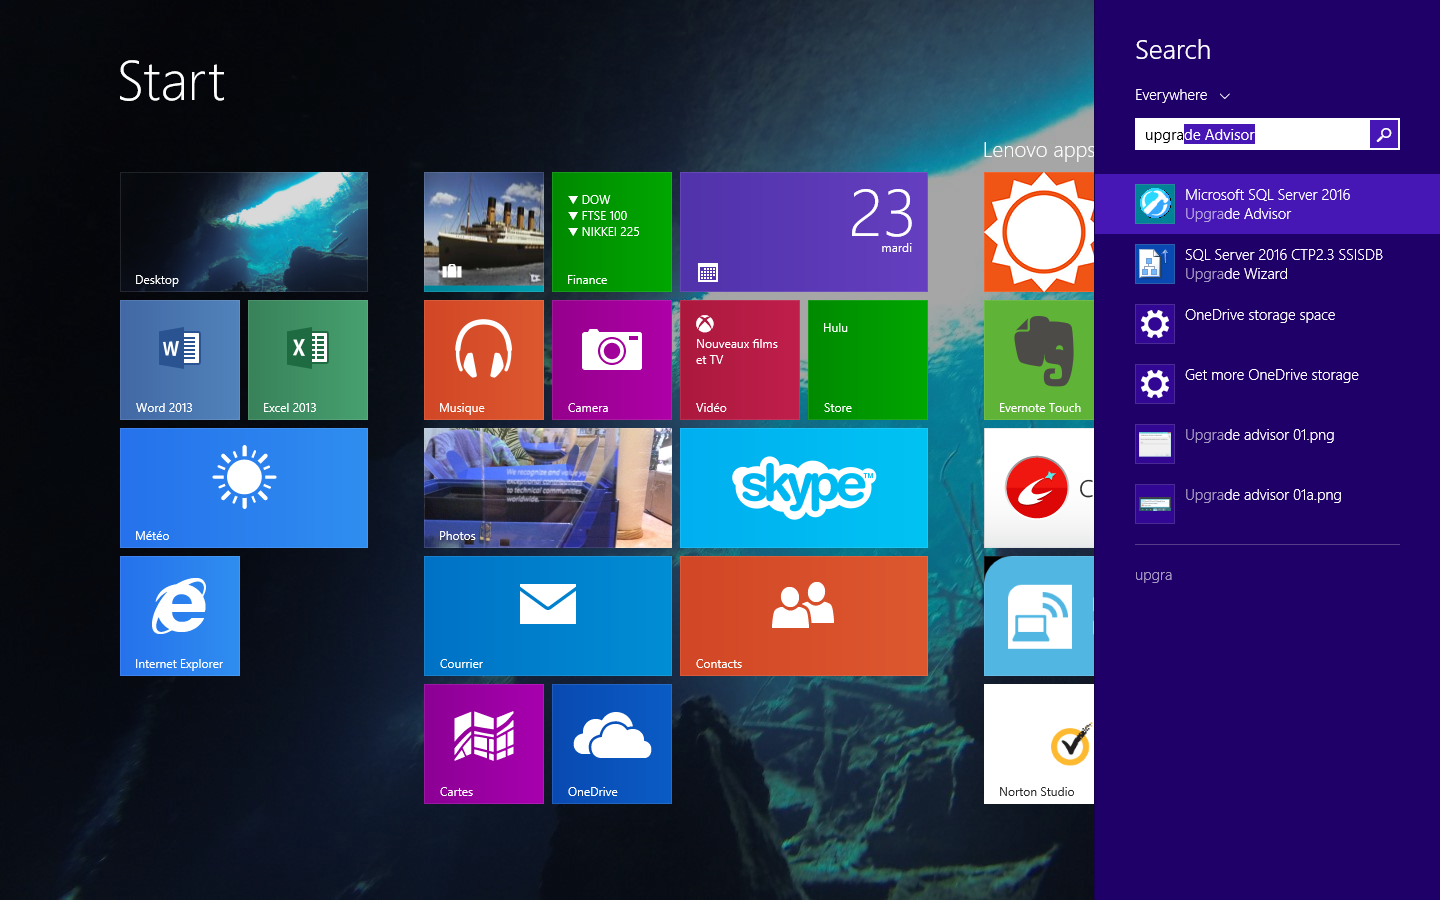The width and height of the screenshot is (1440, 900).
Task: Open the Musique headphones tile
Action: [x=484, y=360]
